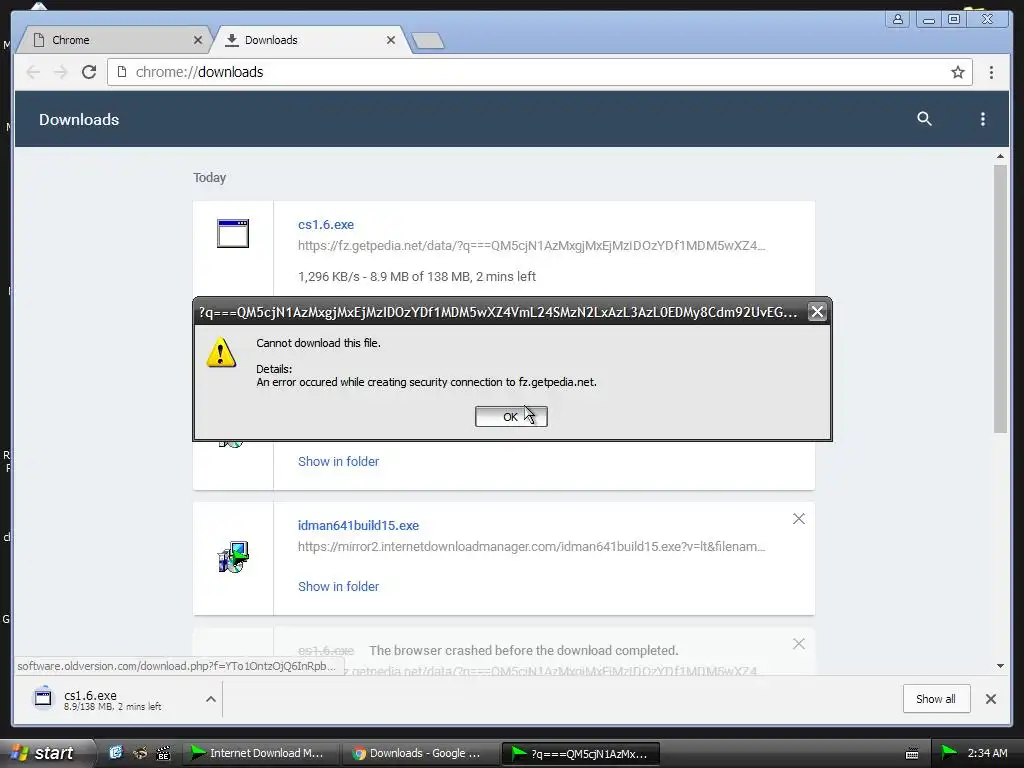Close the download shelf bar
The width and height of the screenshot is (1024, 768).
[x=991, y=699]
